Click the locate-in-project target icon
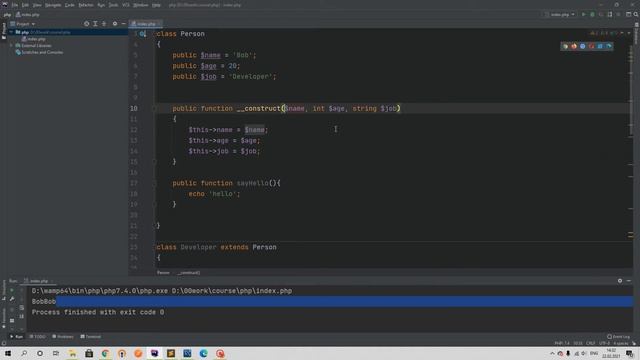Viewport: 640px width, 360px height. pyautogui.click(x=87, y=24)
